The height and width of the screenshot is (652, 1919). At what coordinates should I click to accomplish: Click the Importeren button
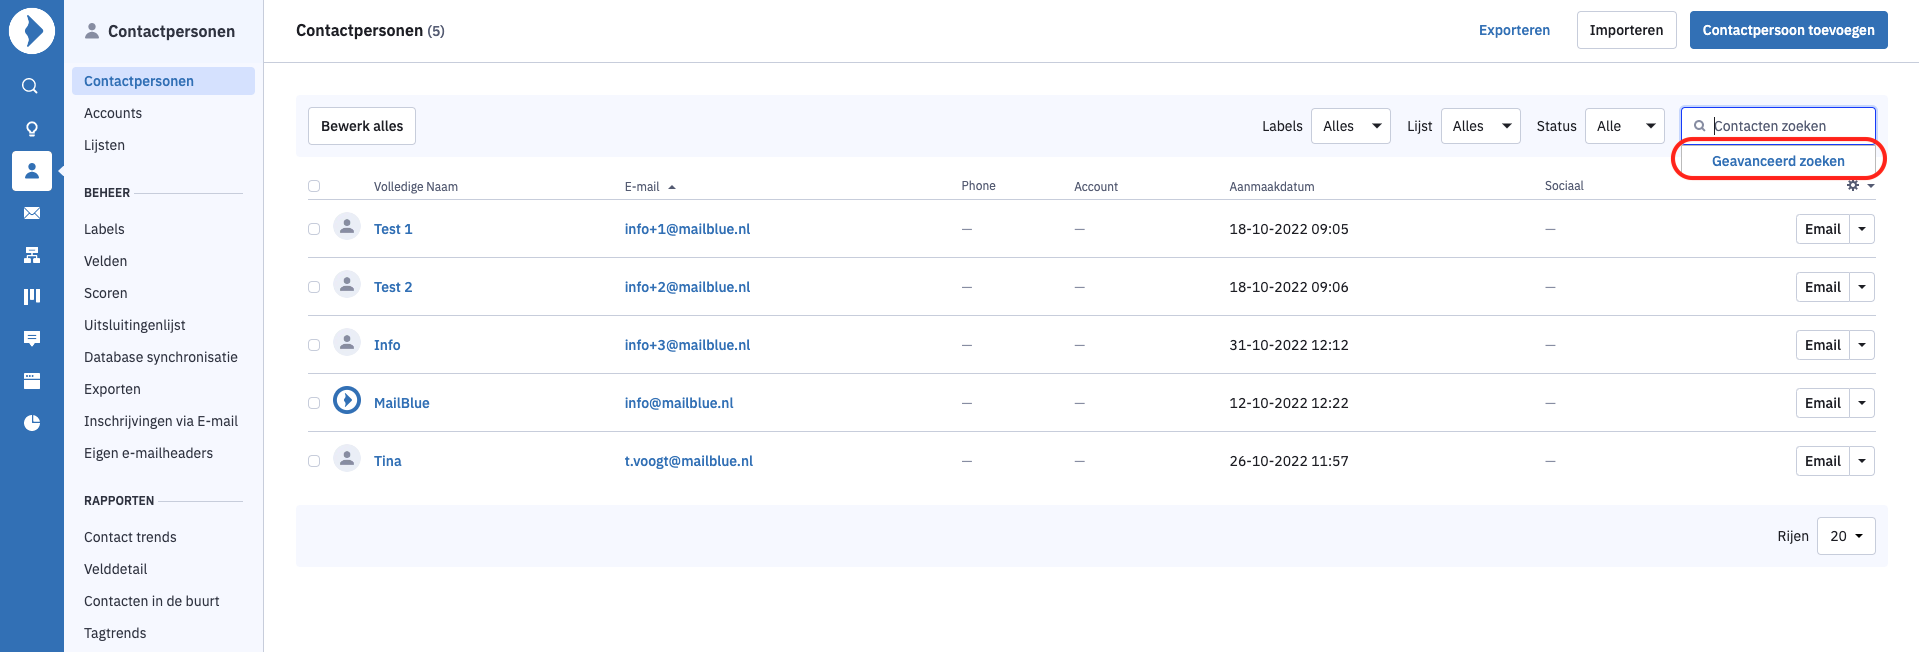coord(1626,30)
